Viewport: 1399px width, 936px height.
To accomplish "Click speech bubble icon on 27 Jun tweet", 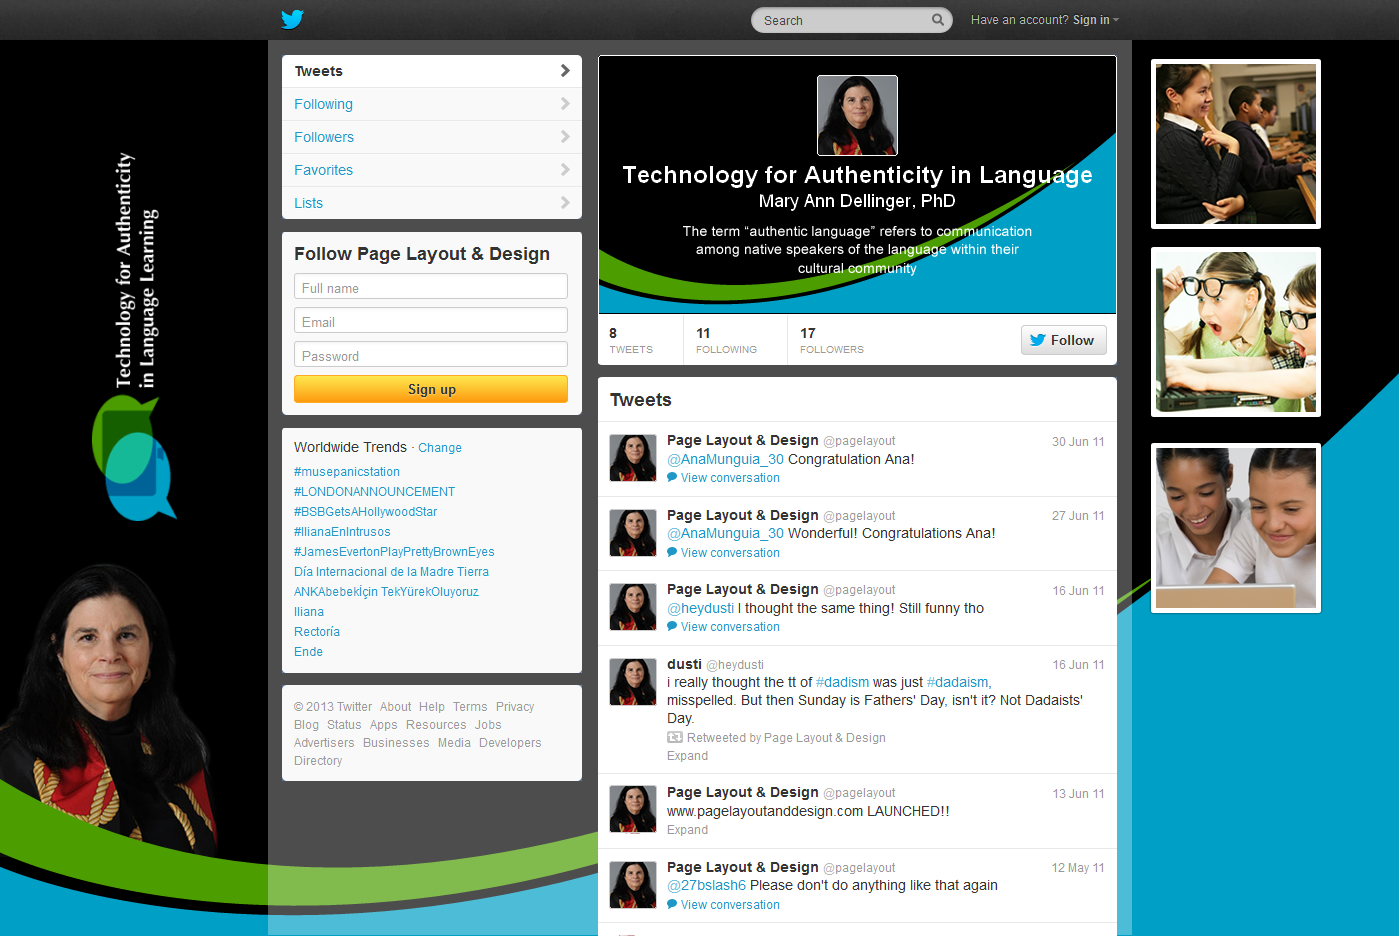I will [672, 553].
